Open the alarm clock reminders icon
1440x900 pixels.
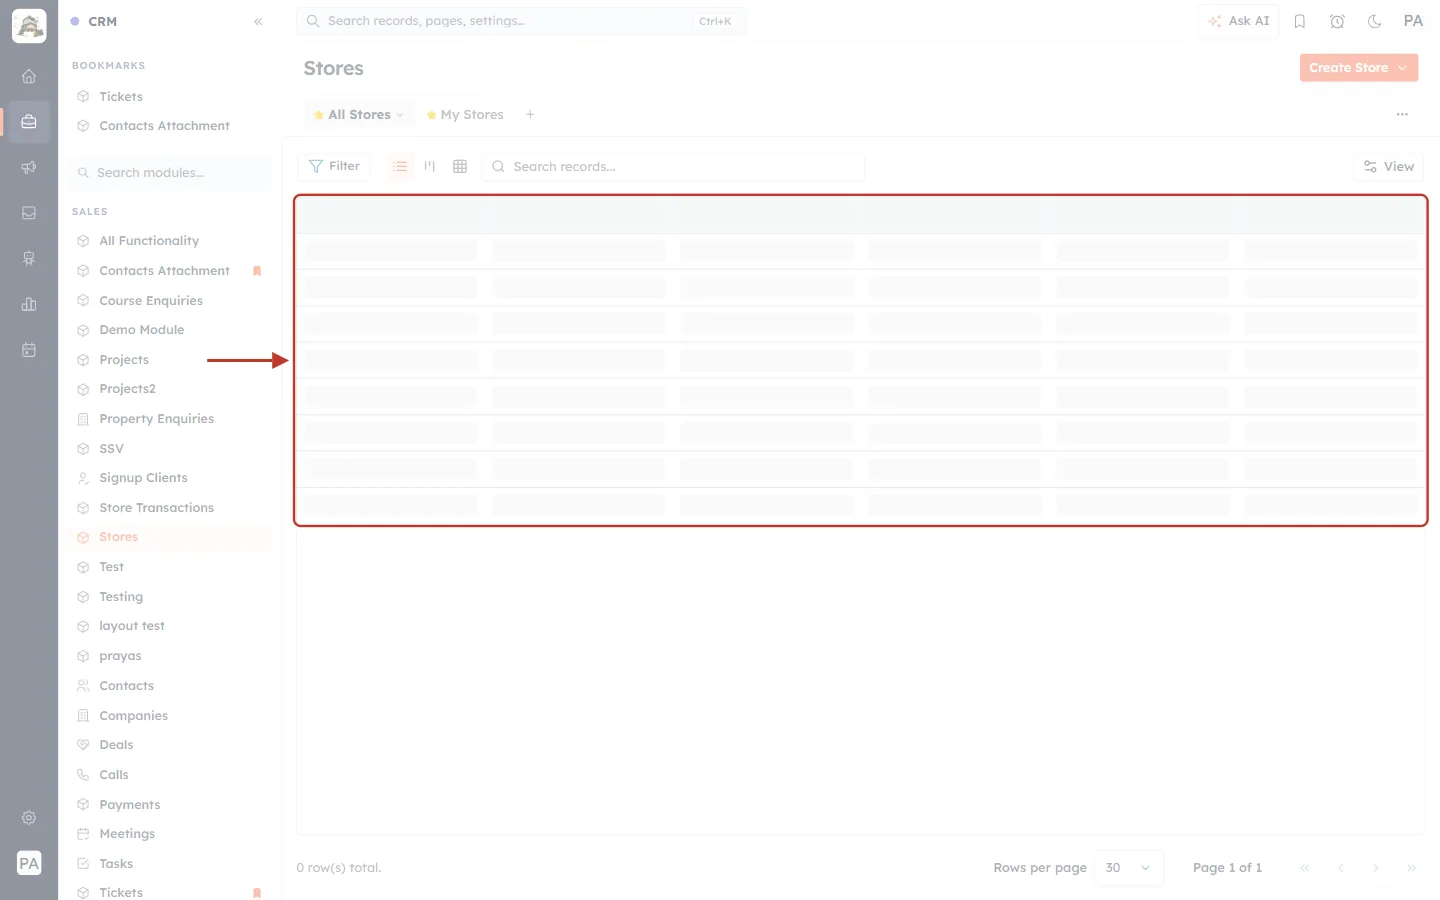click(x=1337, y=21)
